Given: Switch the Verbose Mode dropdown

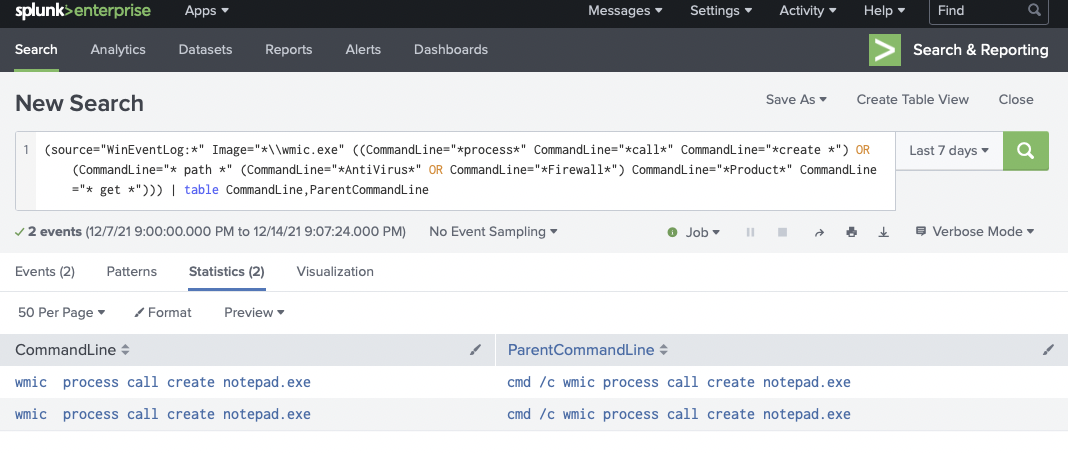Looking at the screenshot, I should [975, 232].
